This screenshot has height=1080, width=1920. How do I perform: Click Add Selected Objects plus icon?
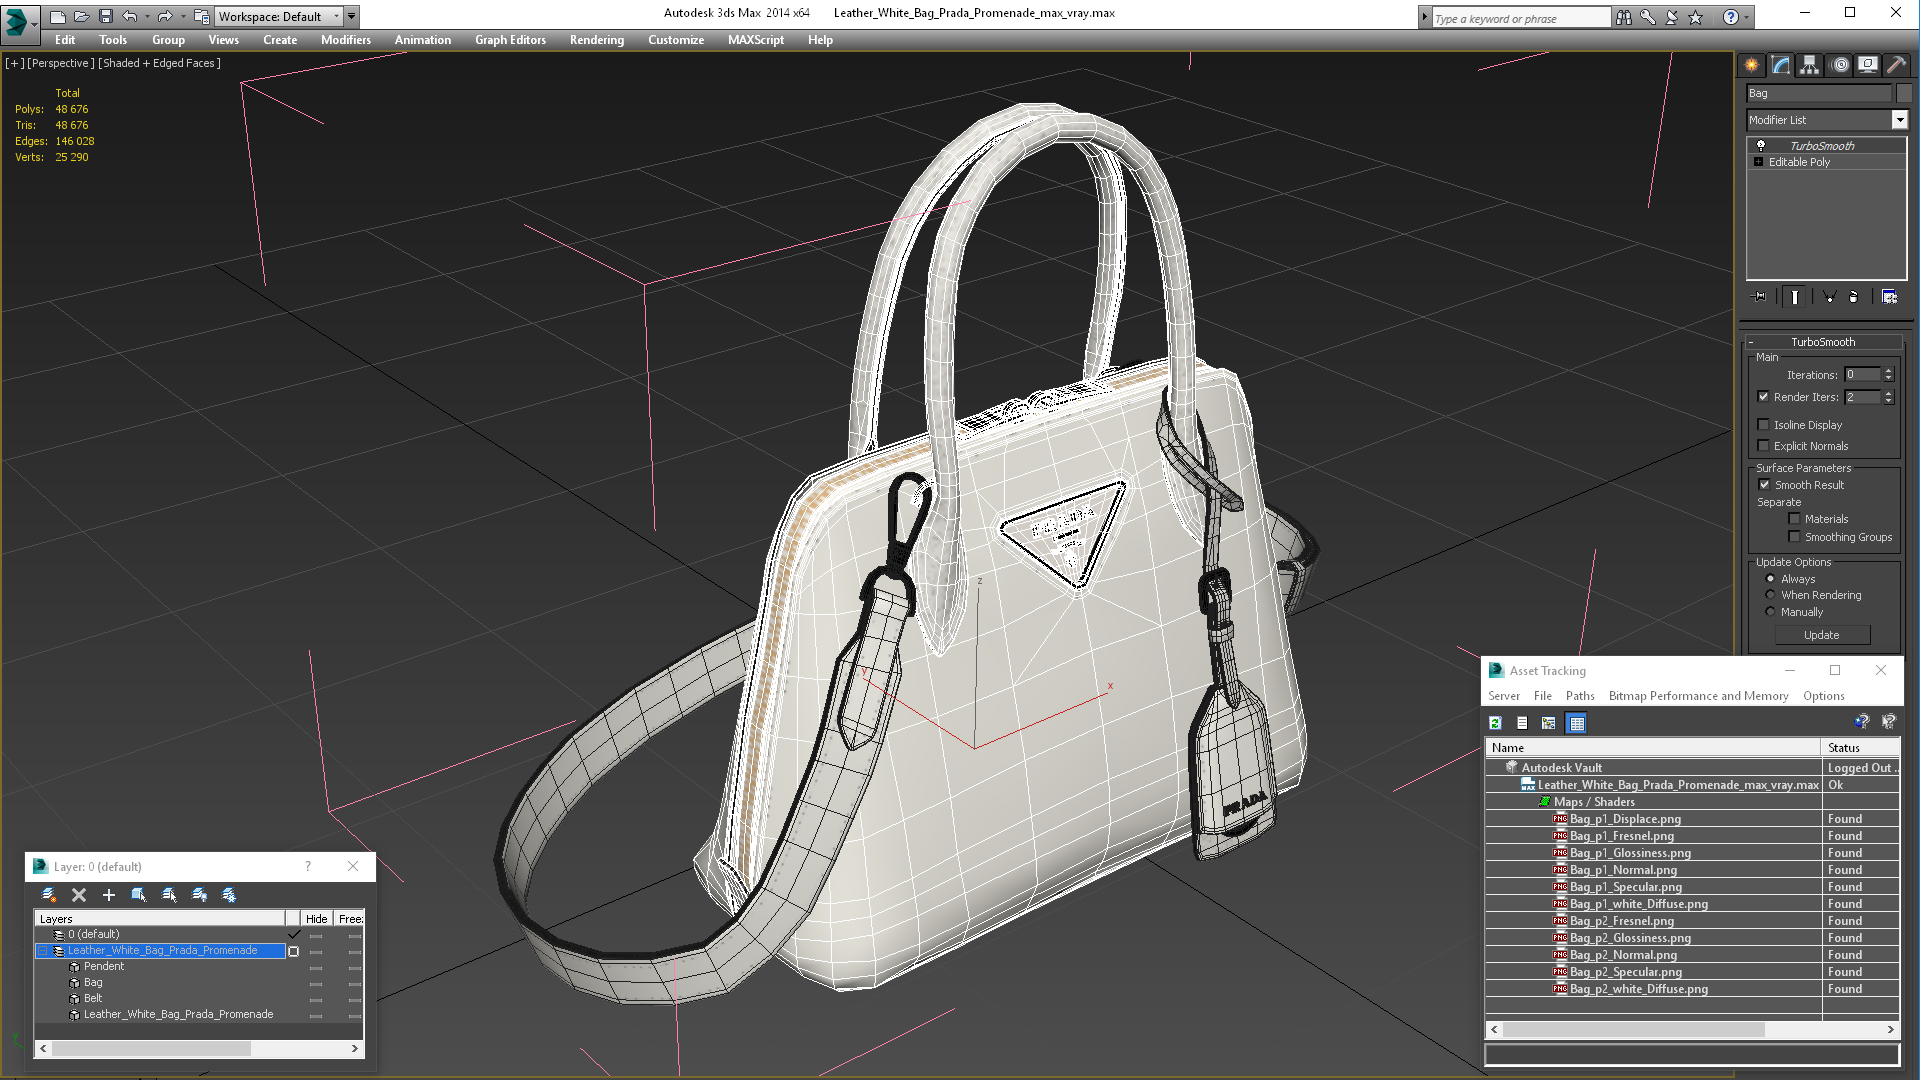point(109,895)
